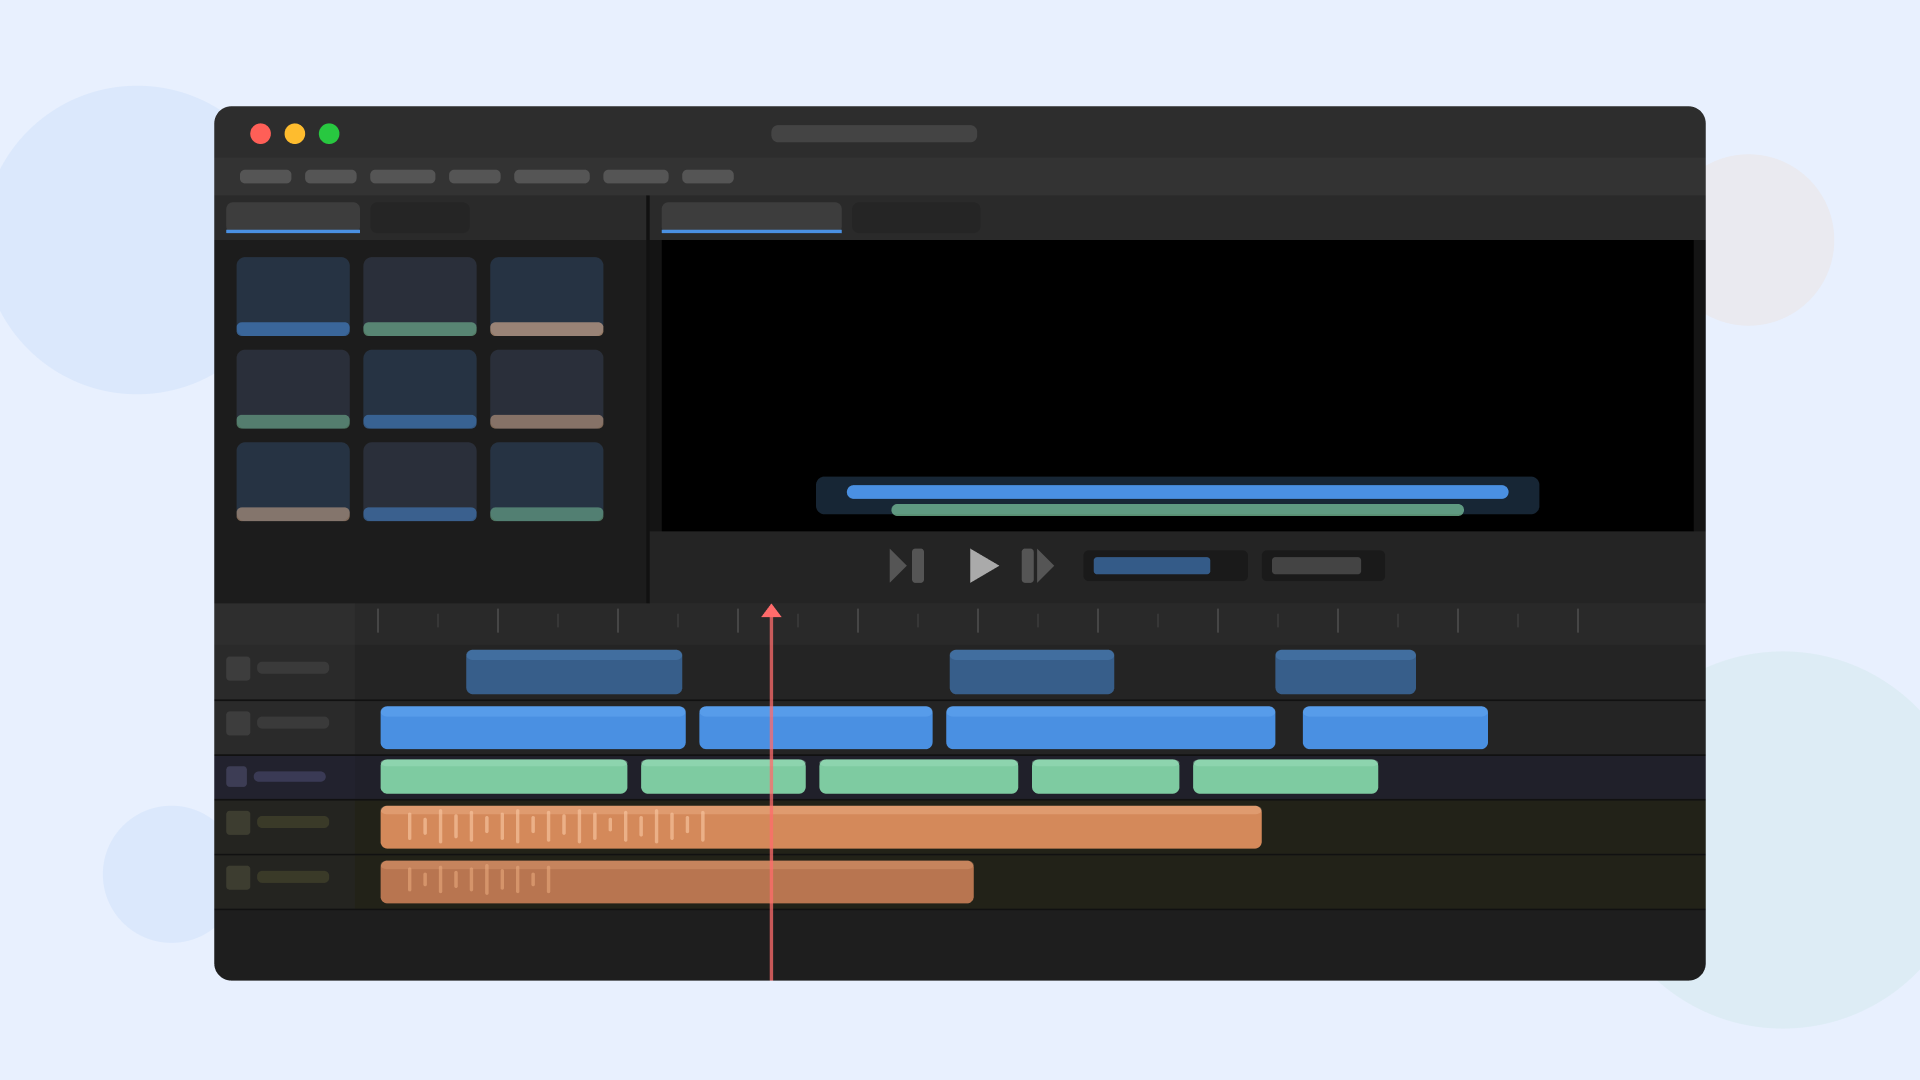Toggle the second video track's checkbox
Screen dimensions: 1920x1080
tap(238, 723)
